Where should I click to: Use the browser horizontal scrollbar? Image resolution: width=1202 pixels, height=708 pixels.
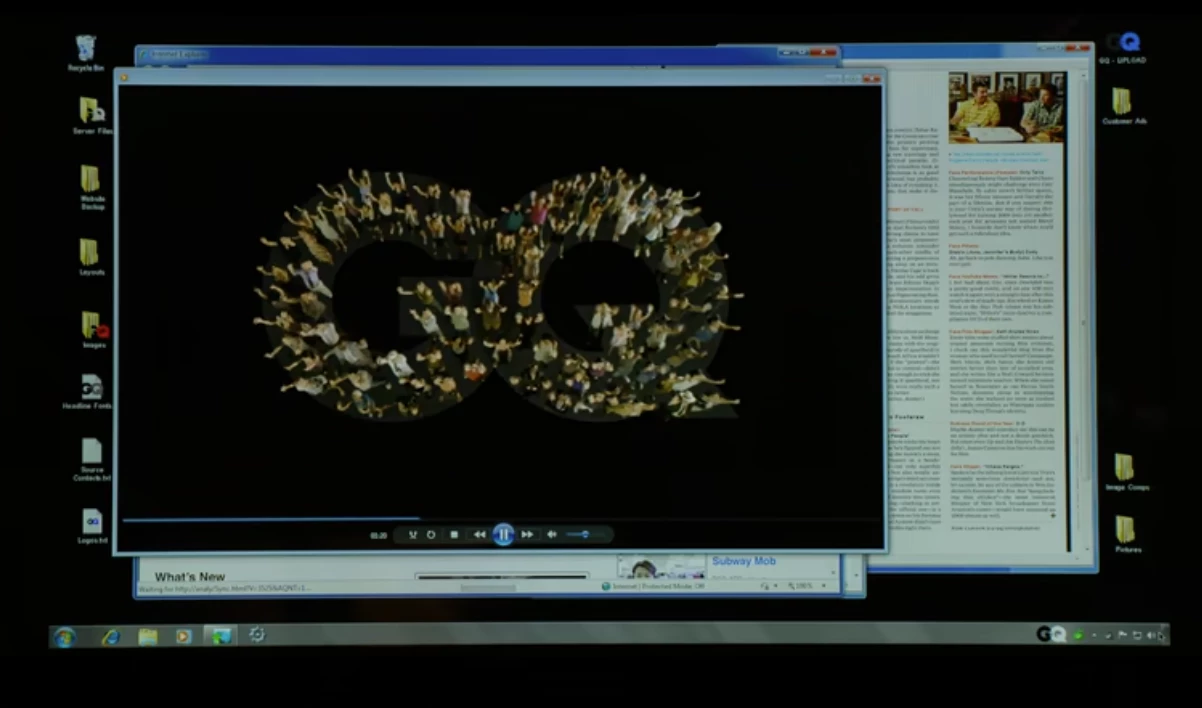tap(490, 587)
